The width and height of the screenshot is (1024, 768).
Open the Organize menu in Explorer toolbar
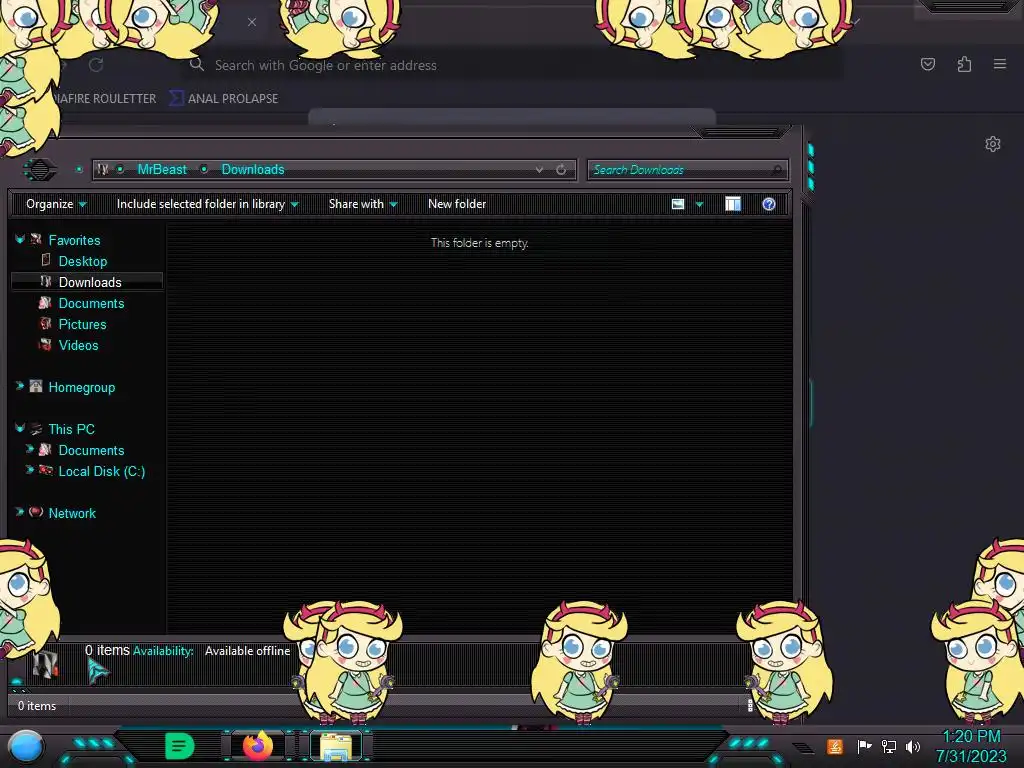tap(56, 204)
